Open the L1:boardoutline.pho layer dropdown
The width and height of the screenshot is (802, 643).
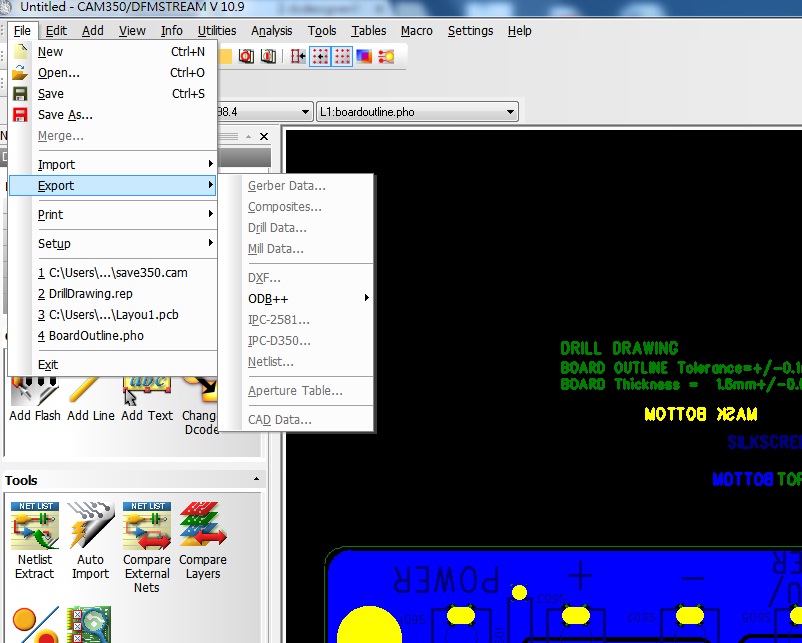417,112
